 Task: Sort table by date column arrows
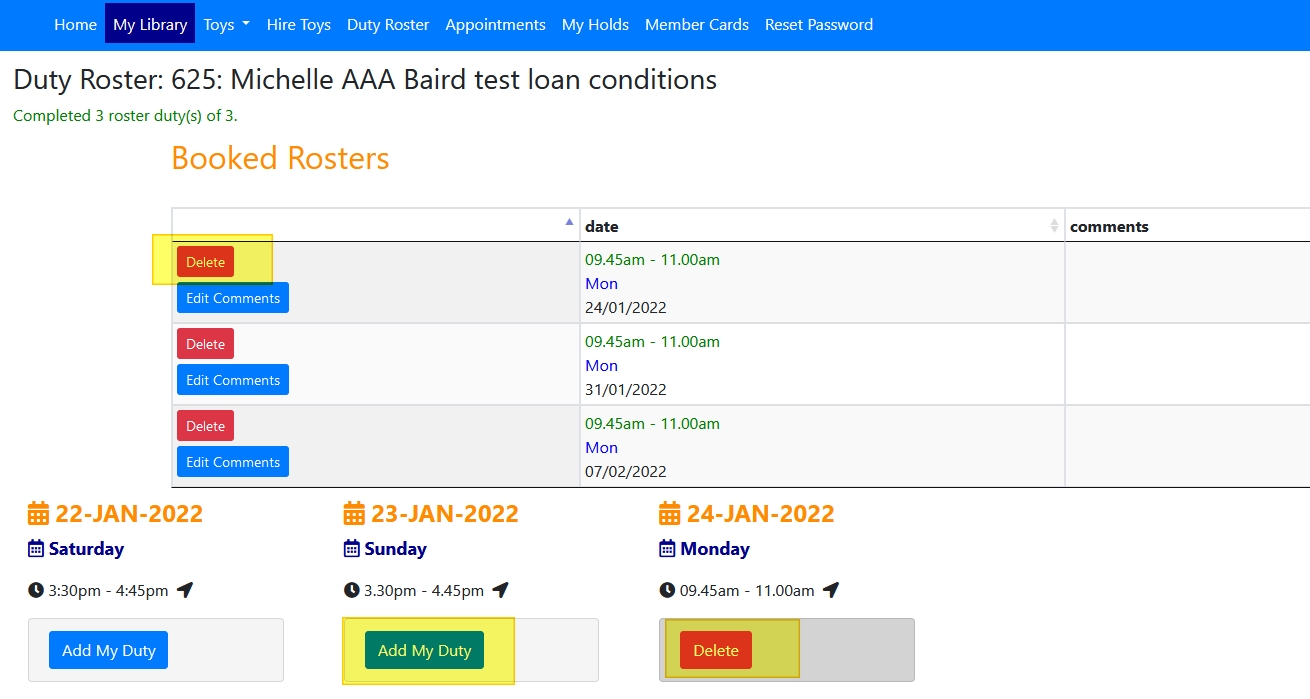[x=1053, y=226]
